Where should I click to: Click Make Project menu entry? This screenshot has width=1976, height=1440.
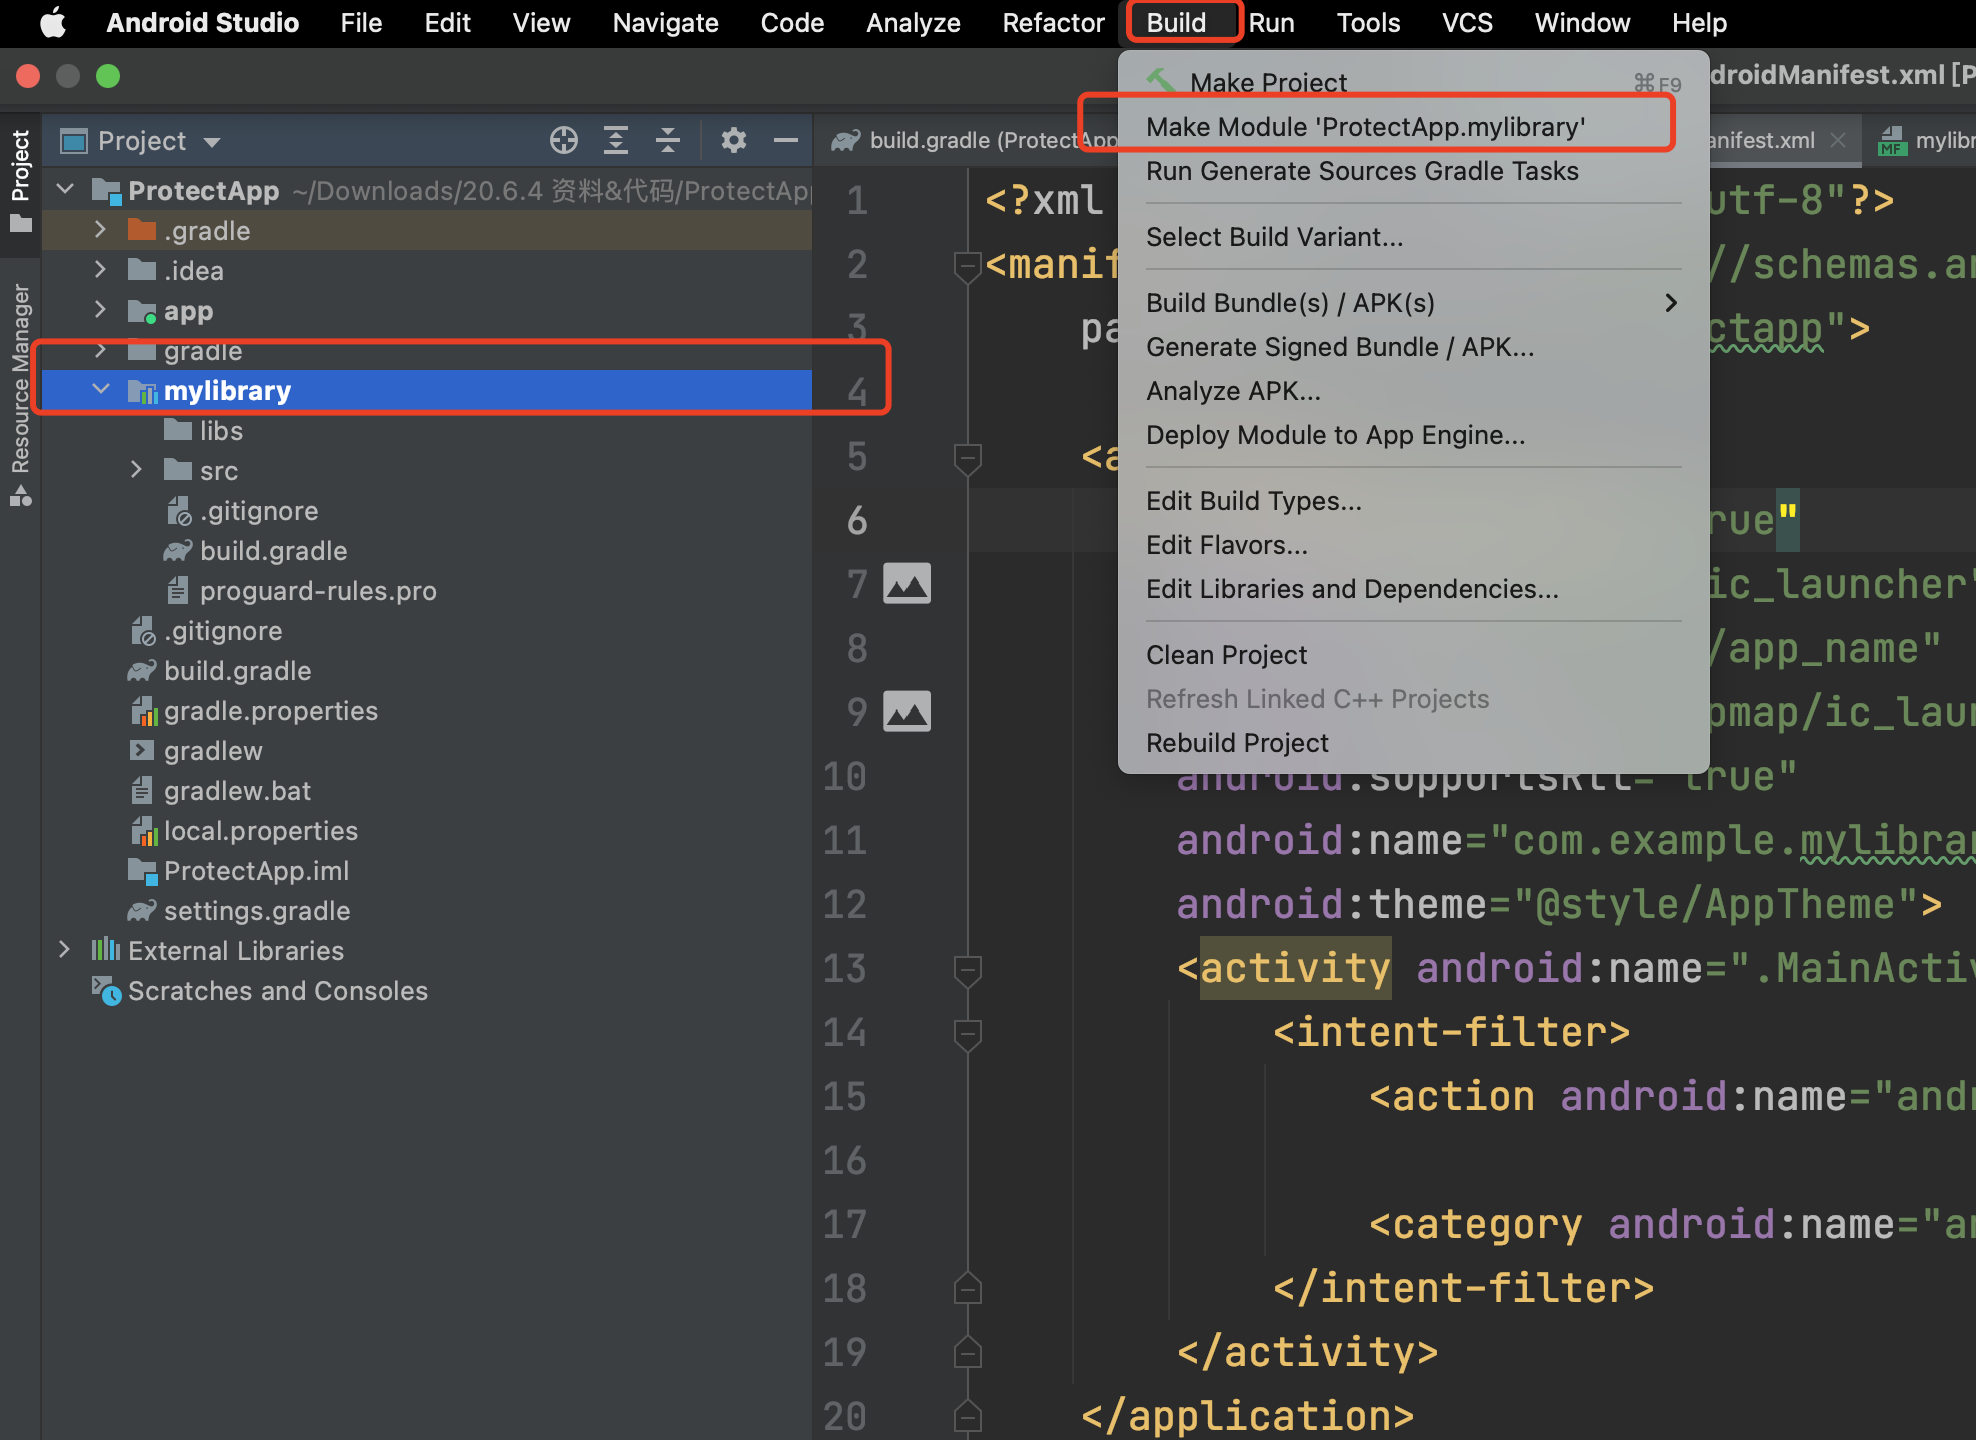tap(1412, 83)
